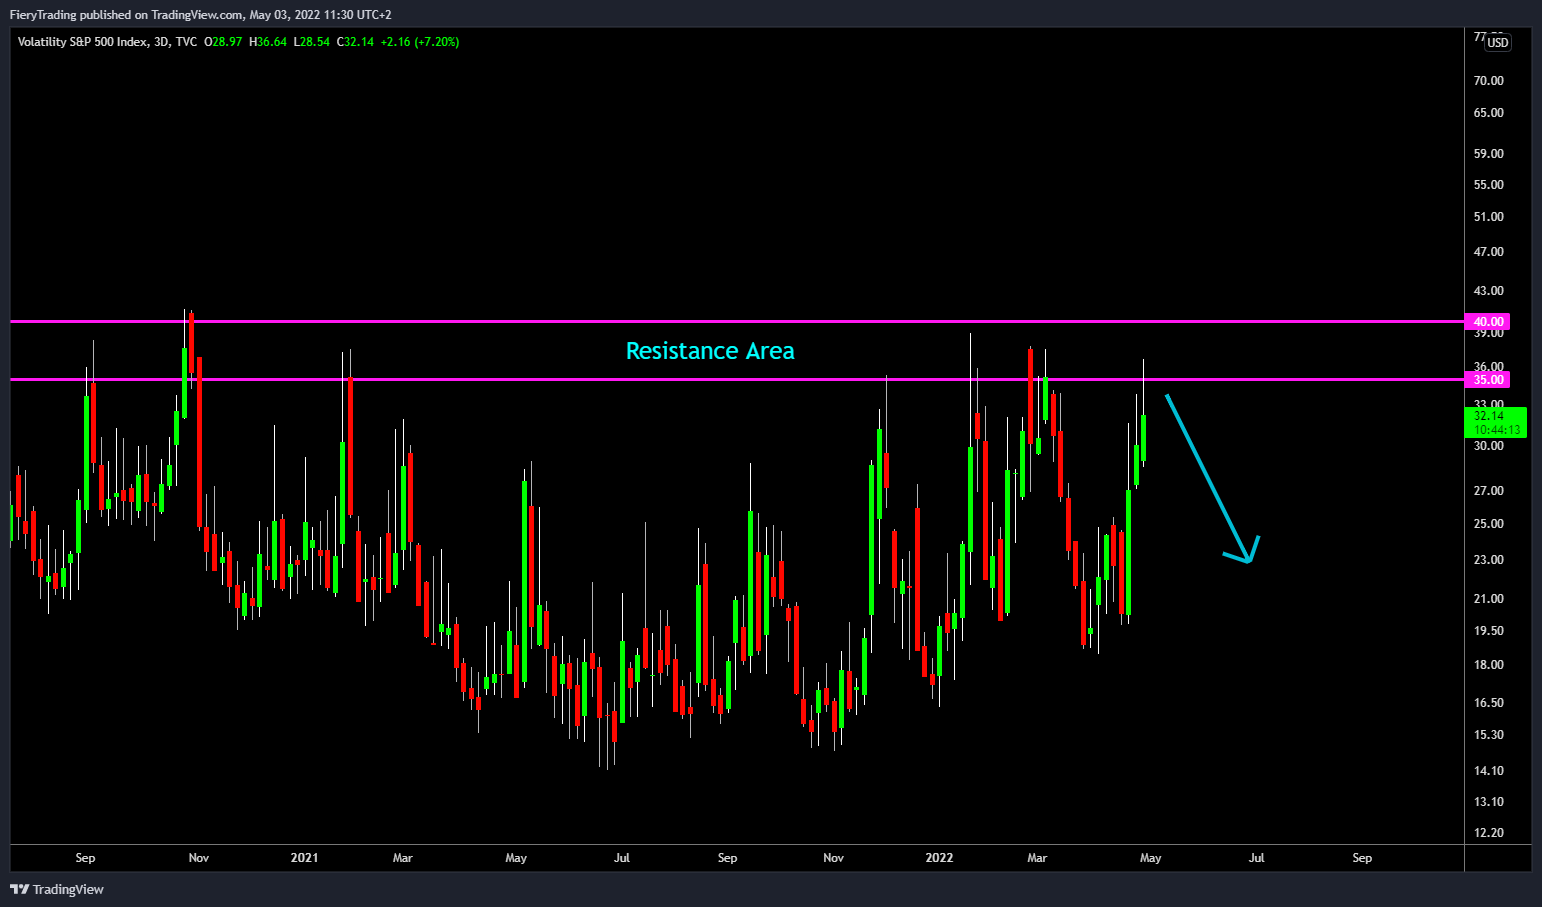This screenshot has height=907, width=1542.
Task: Select the 35.00 magenta price line label
Action: point(1488,380)
